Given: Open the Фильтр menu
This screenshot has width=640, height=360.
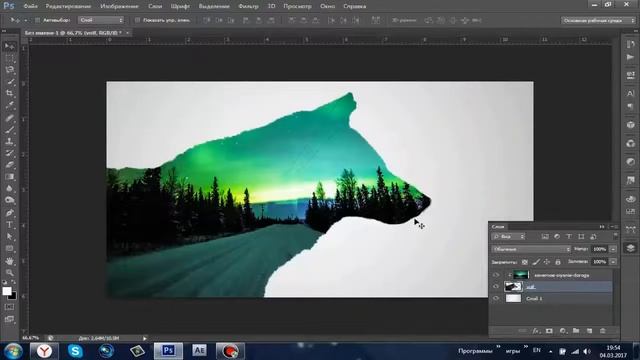Looking at the screenshot, I should [x=248, y=6].
